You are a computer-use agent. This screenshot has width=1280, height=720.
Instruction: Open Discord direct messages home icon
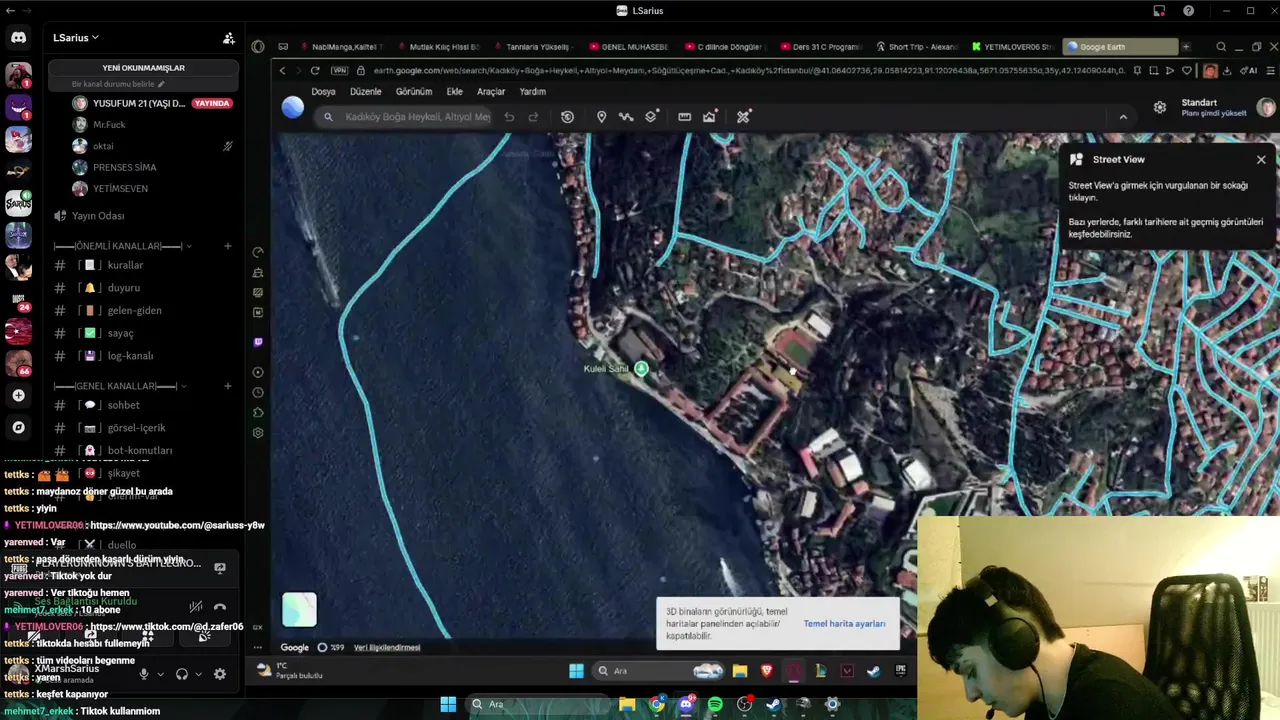coord(18,38)
